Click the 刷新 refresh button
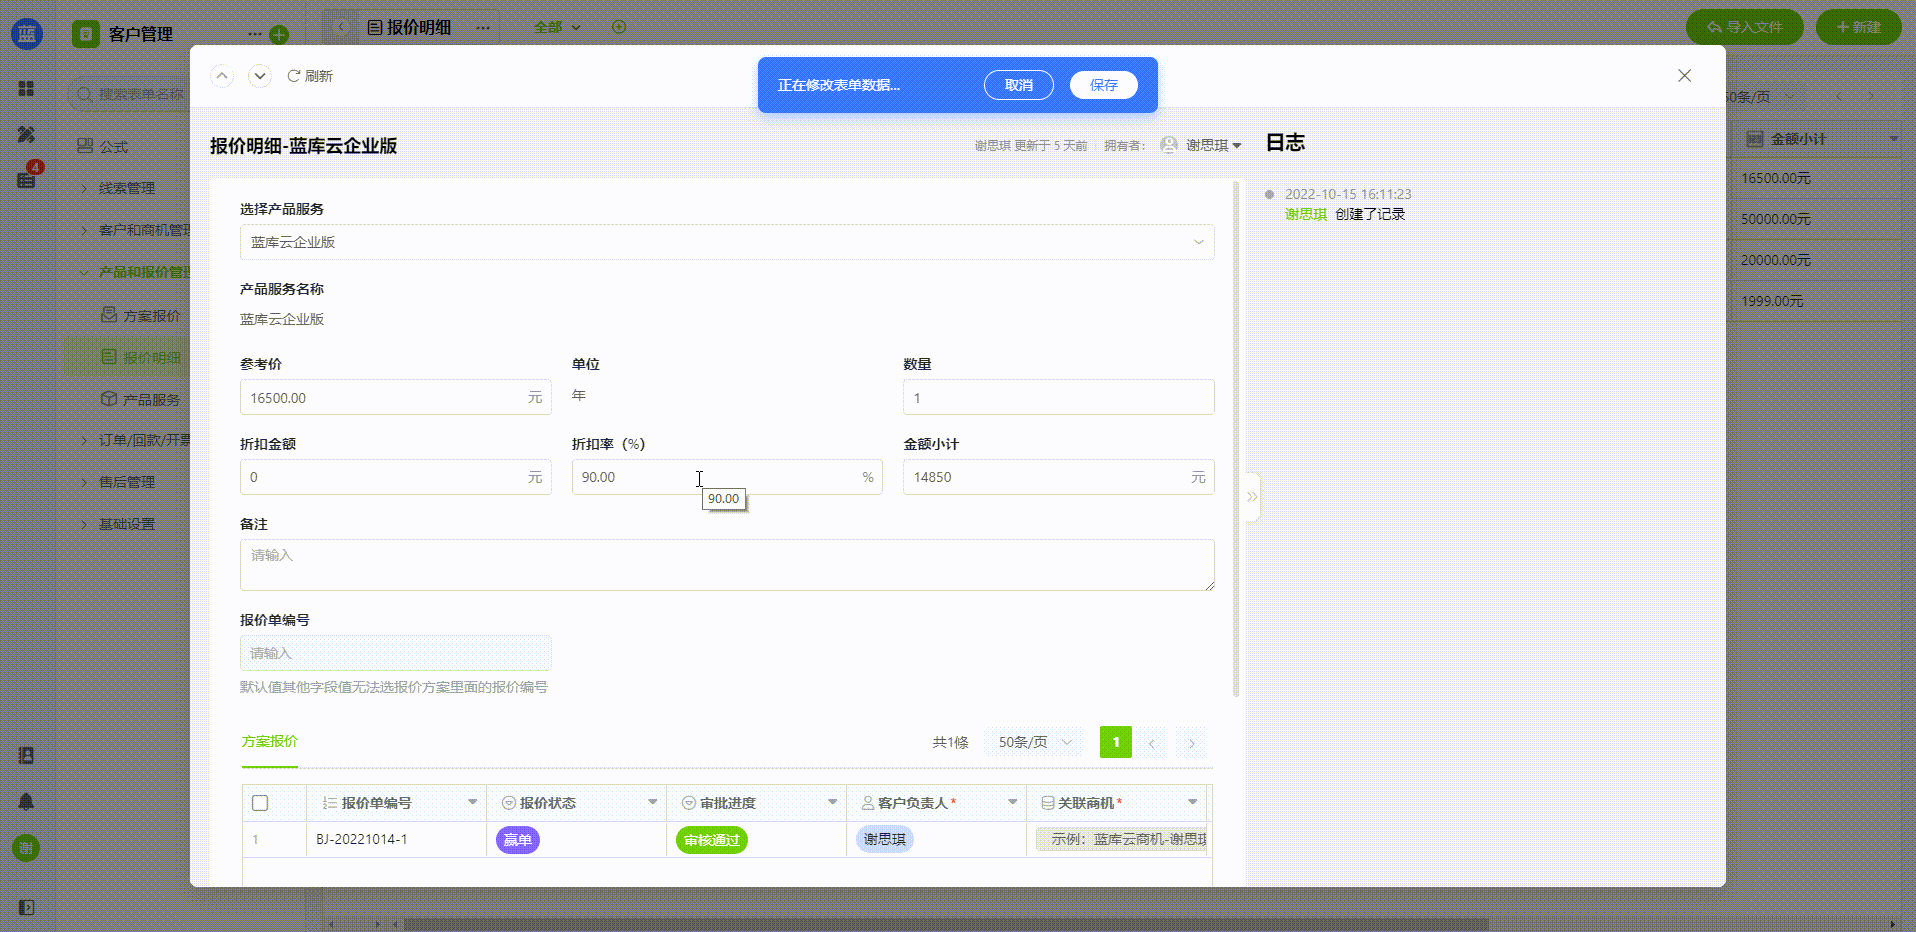 tap(310, 76)
